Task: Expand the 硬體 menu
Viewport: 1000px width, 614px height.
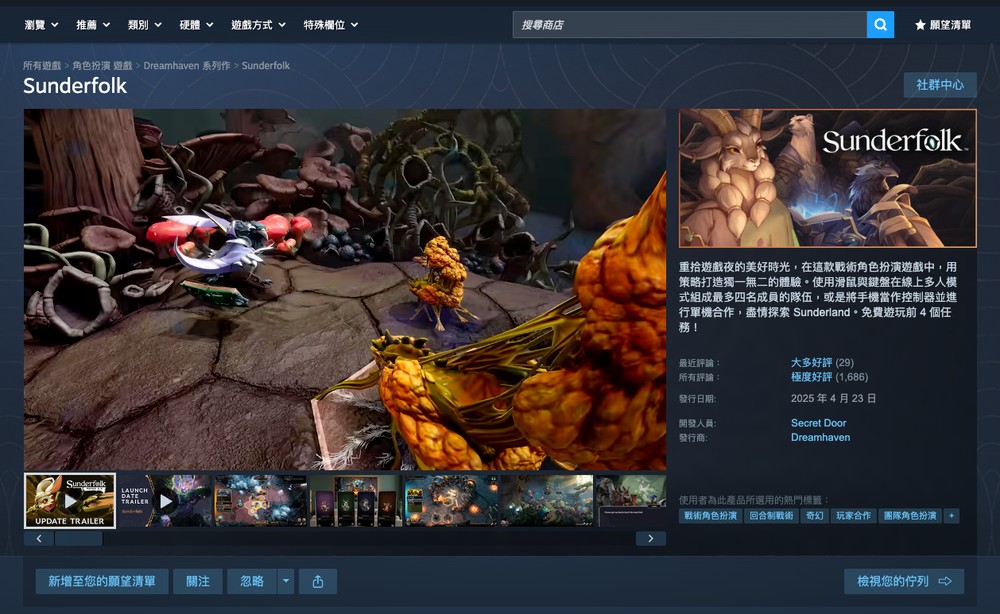Action: click(196, 25)
